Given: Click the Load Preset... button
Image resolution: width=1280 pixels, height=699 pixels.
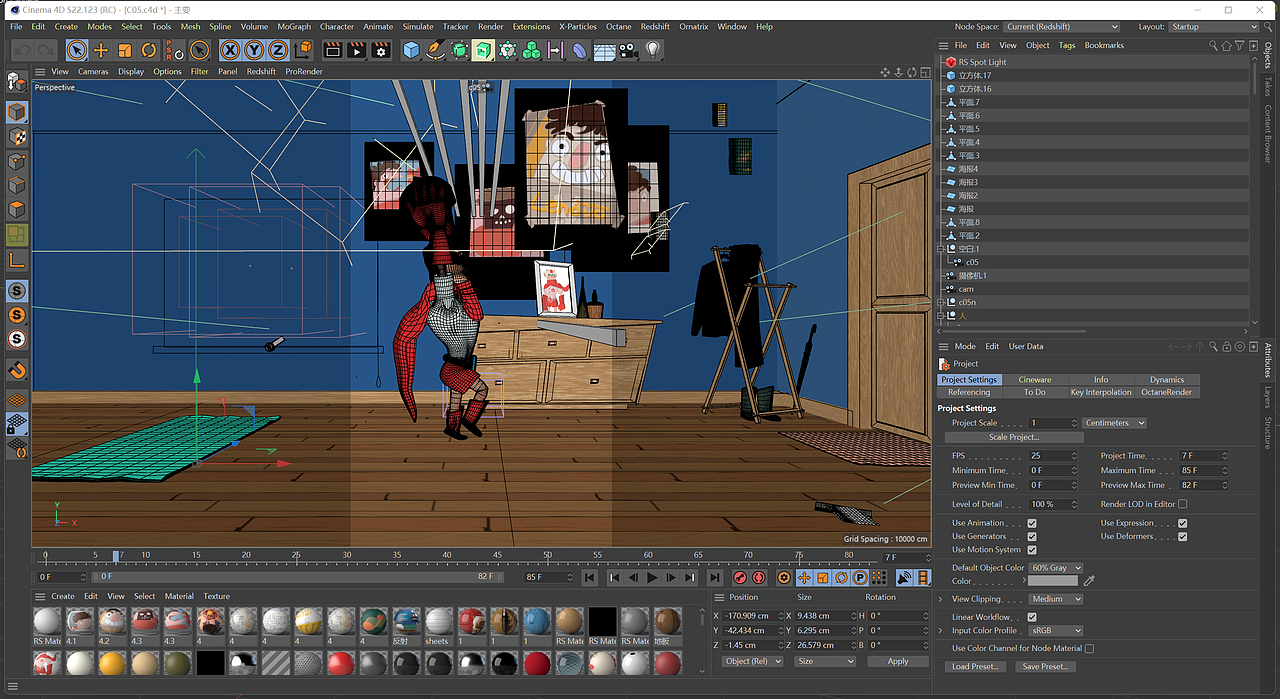Looking at the screenshot, I should tap(974, 666).
